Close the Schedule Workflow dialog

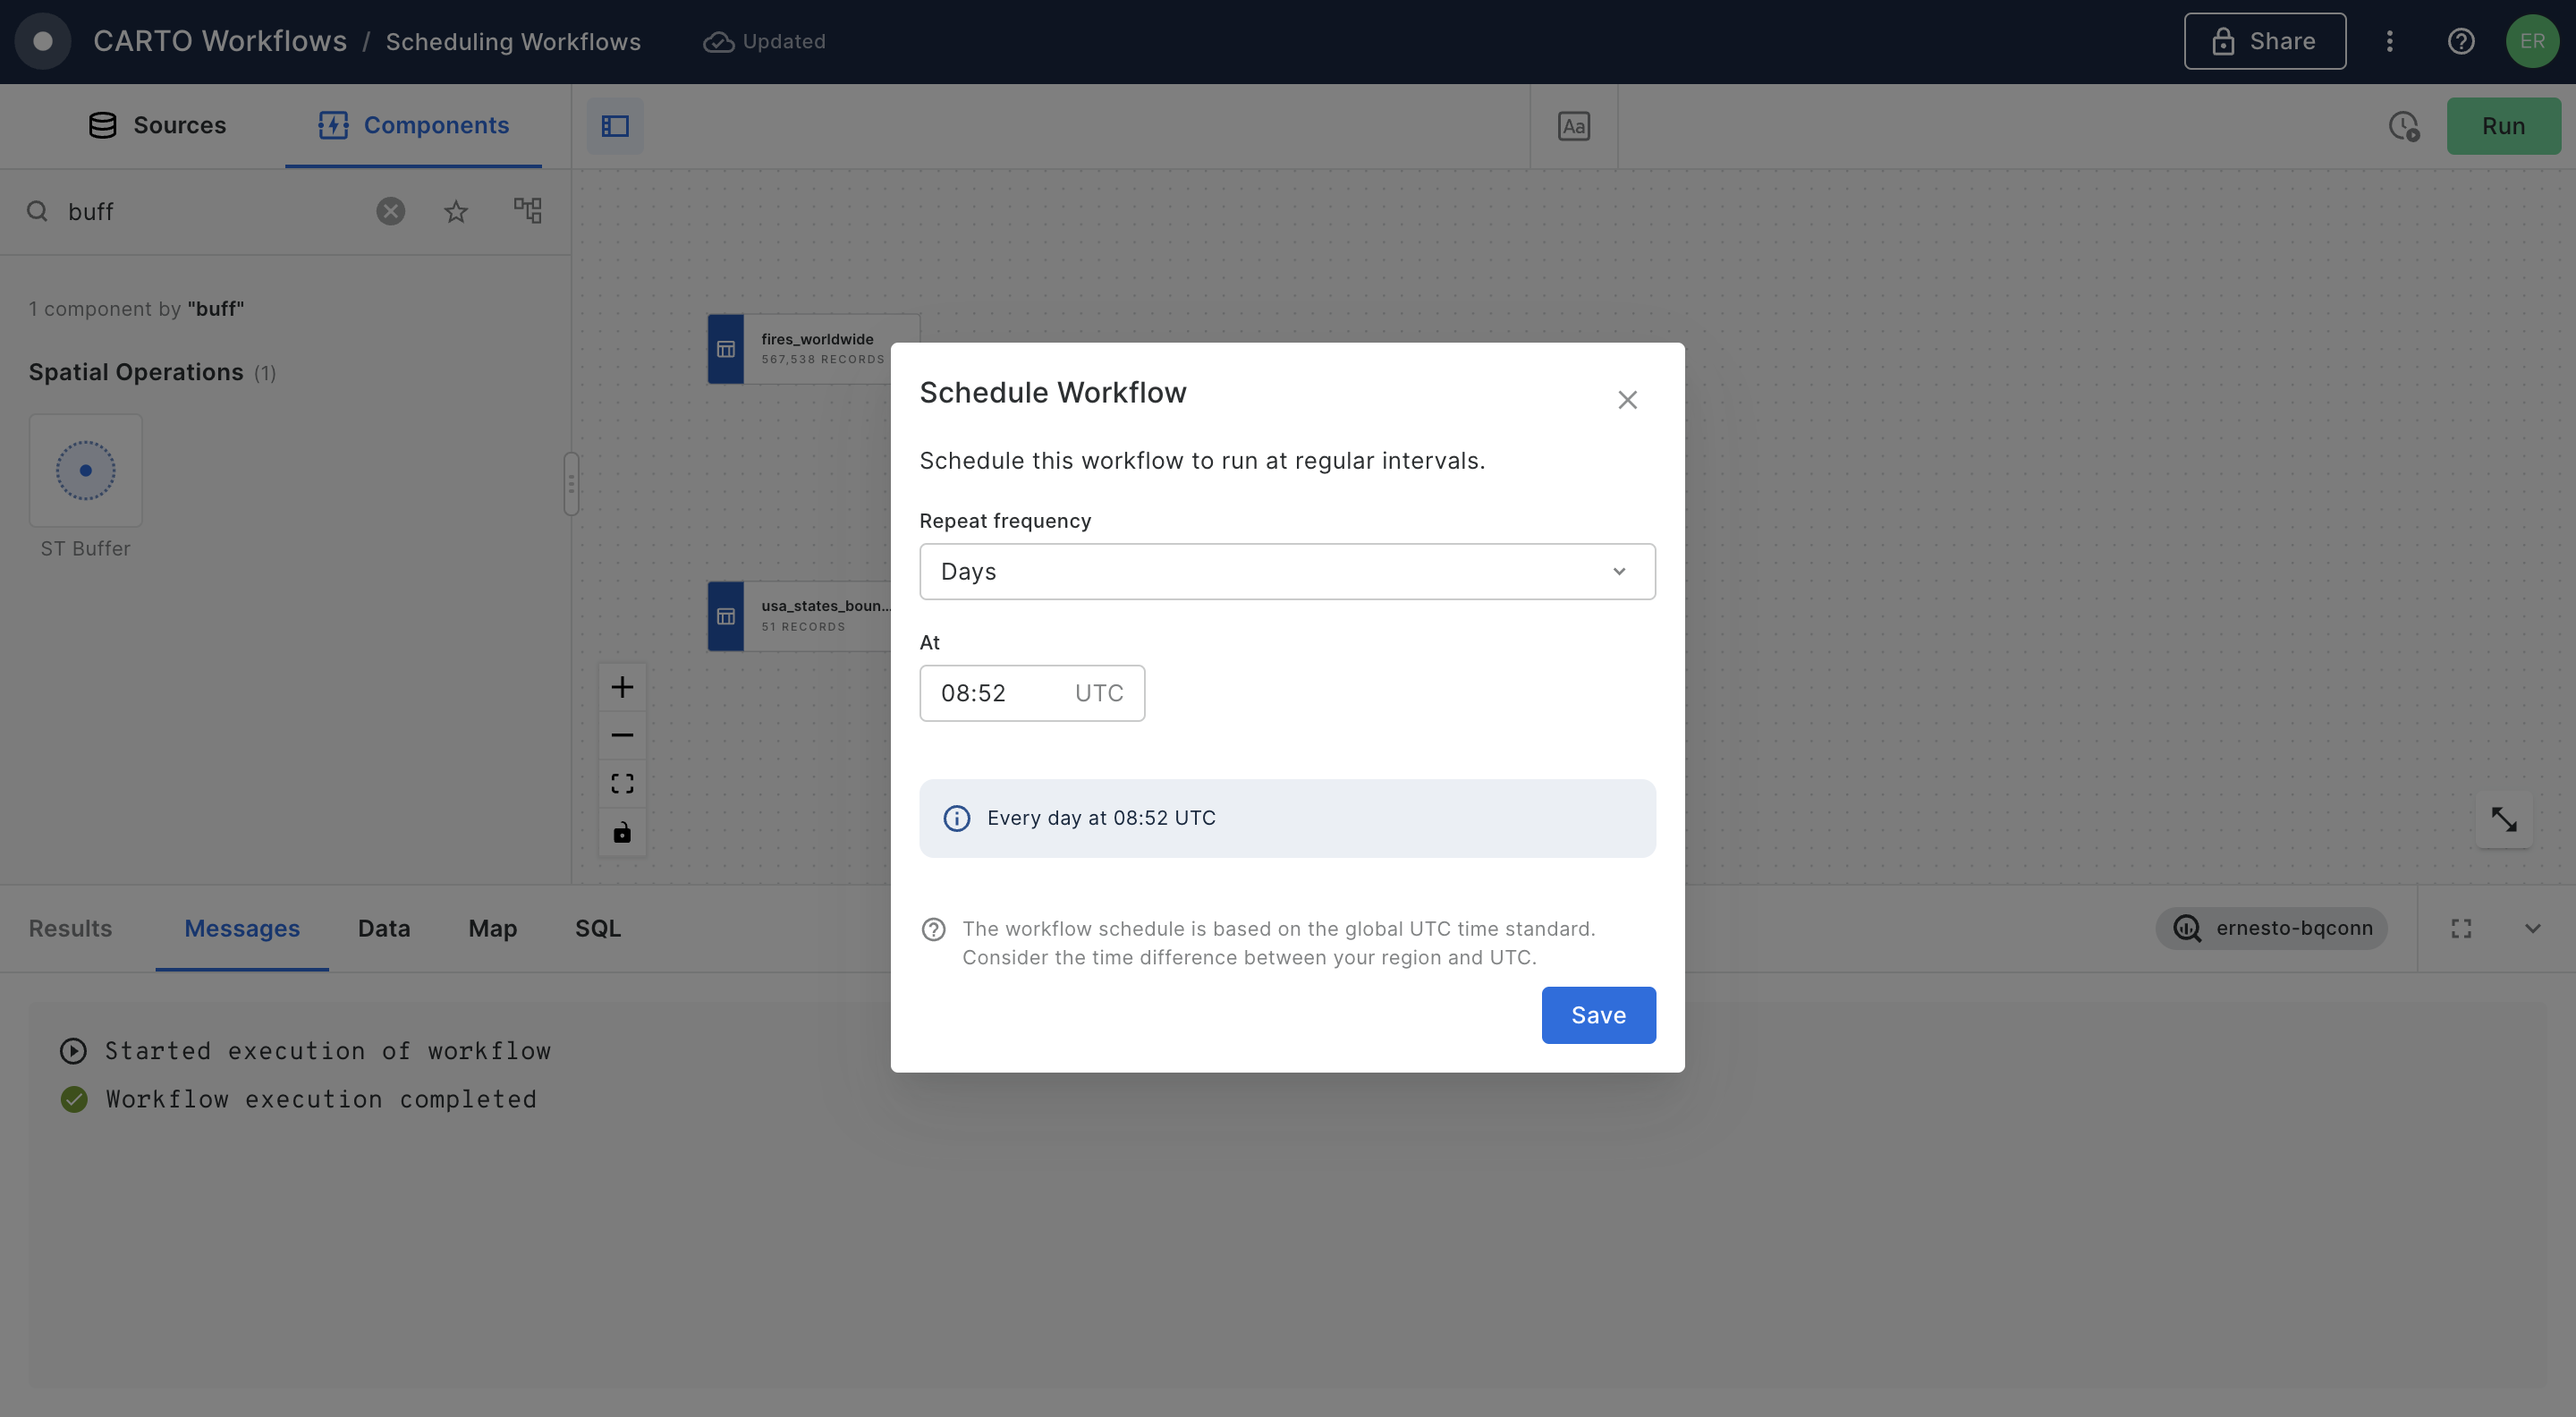(x=1626, y=400)
